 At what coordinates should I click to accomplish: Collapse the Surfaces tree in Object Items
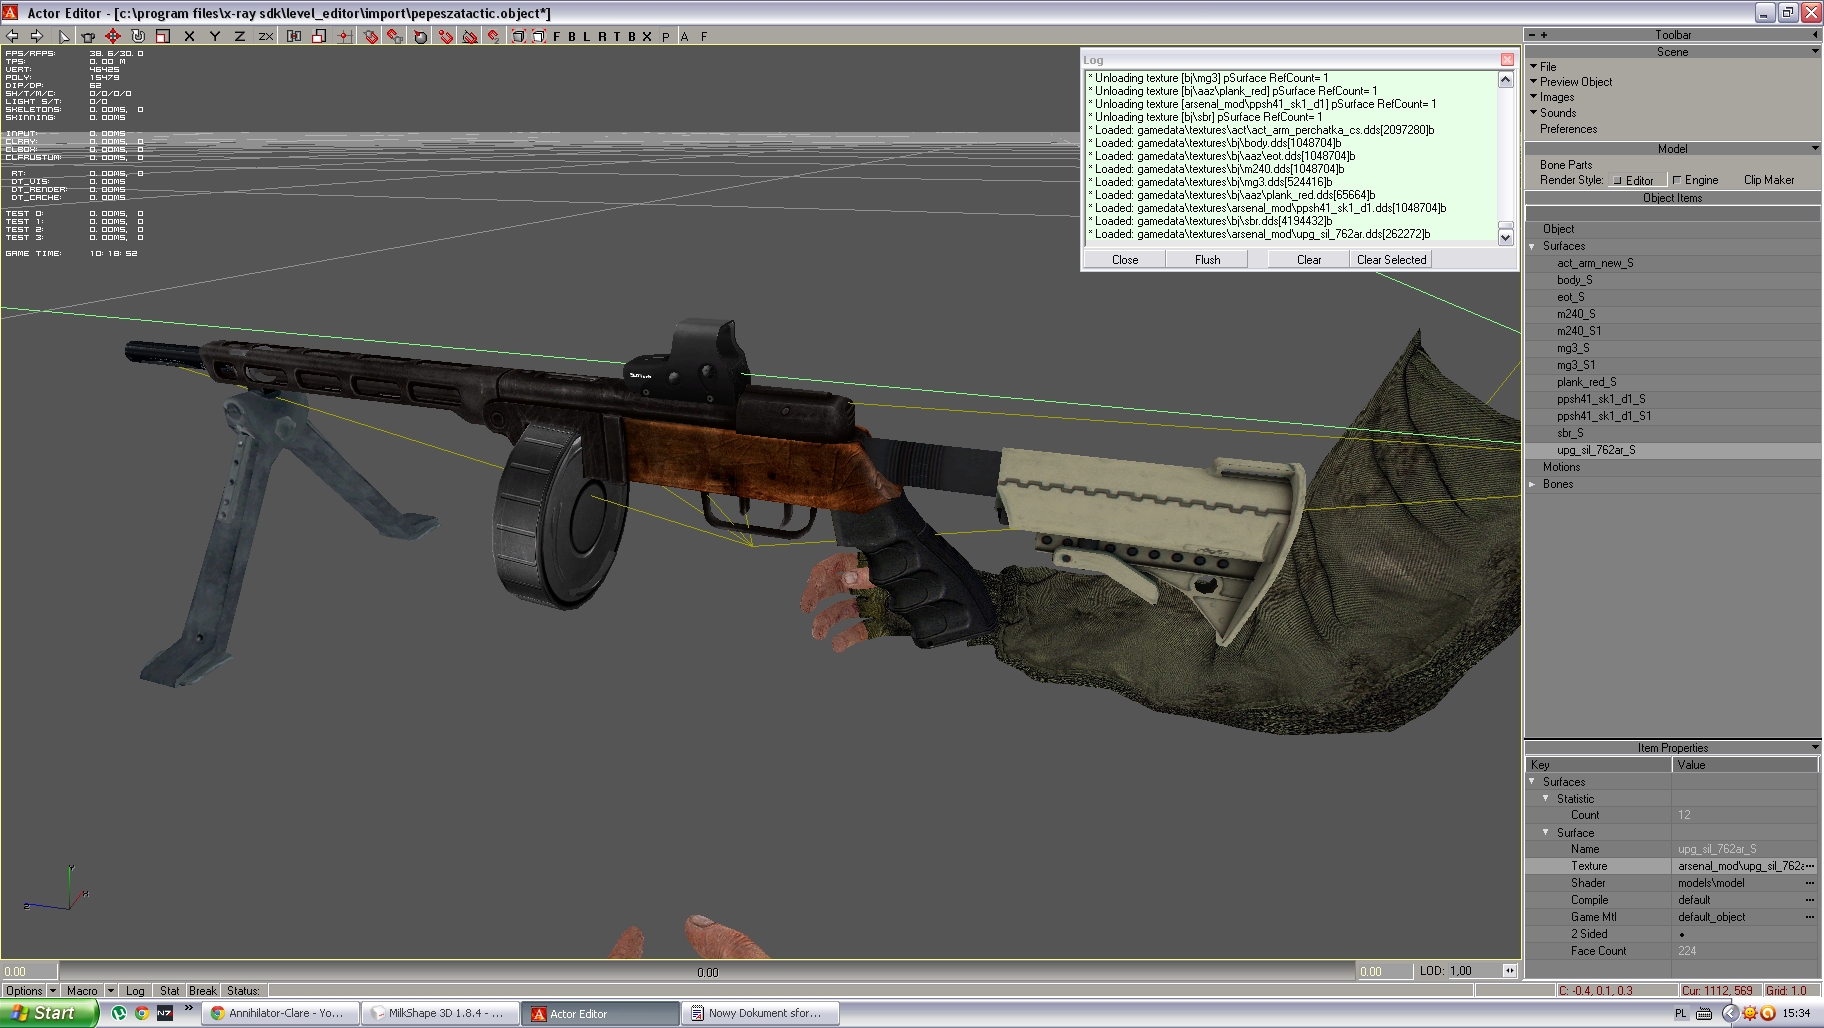click(x=1532, y=246)
